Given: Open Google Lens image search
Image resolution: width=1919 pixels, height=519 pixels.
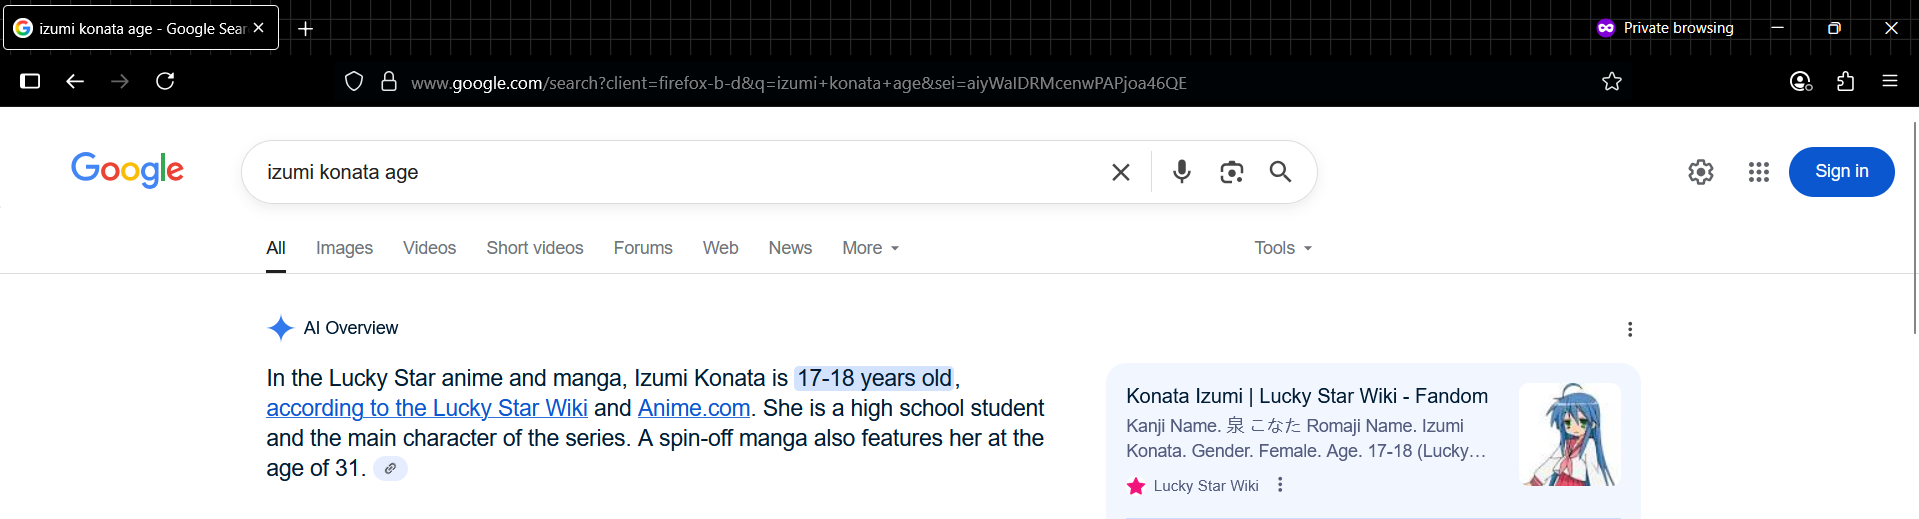Looking at the screenshot, I should click(x=1231, y=172).
